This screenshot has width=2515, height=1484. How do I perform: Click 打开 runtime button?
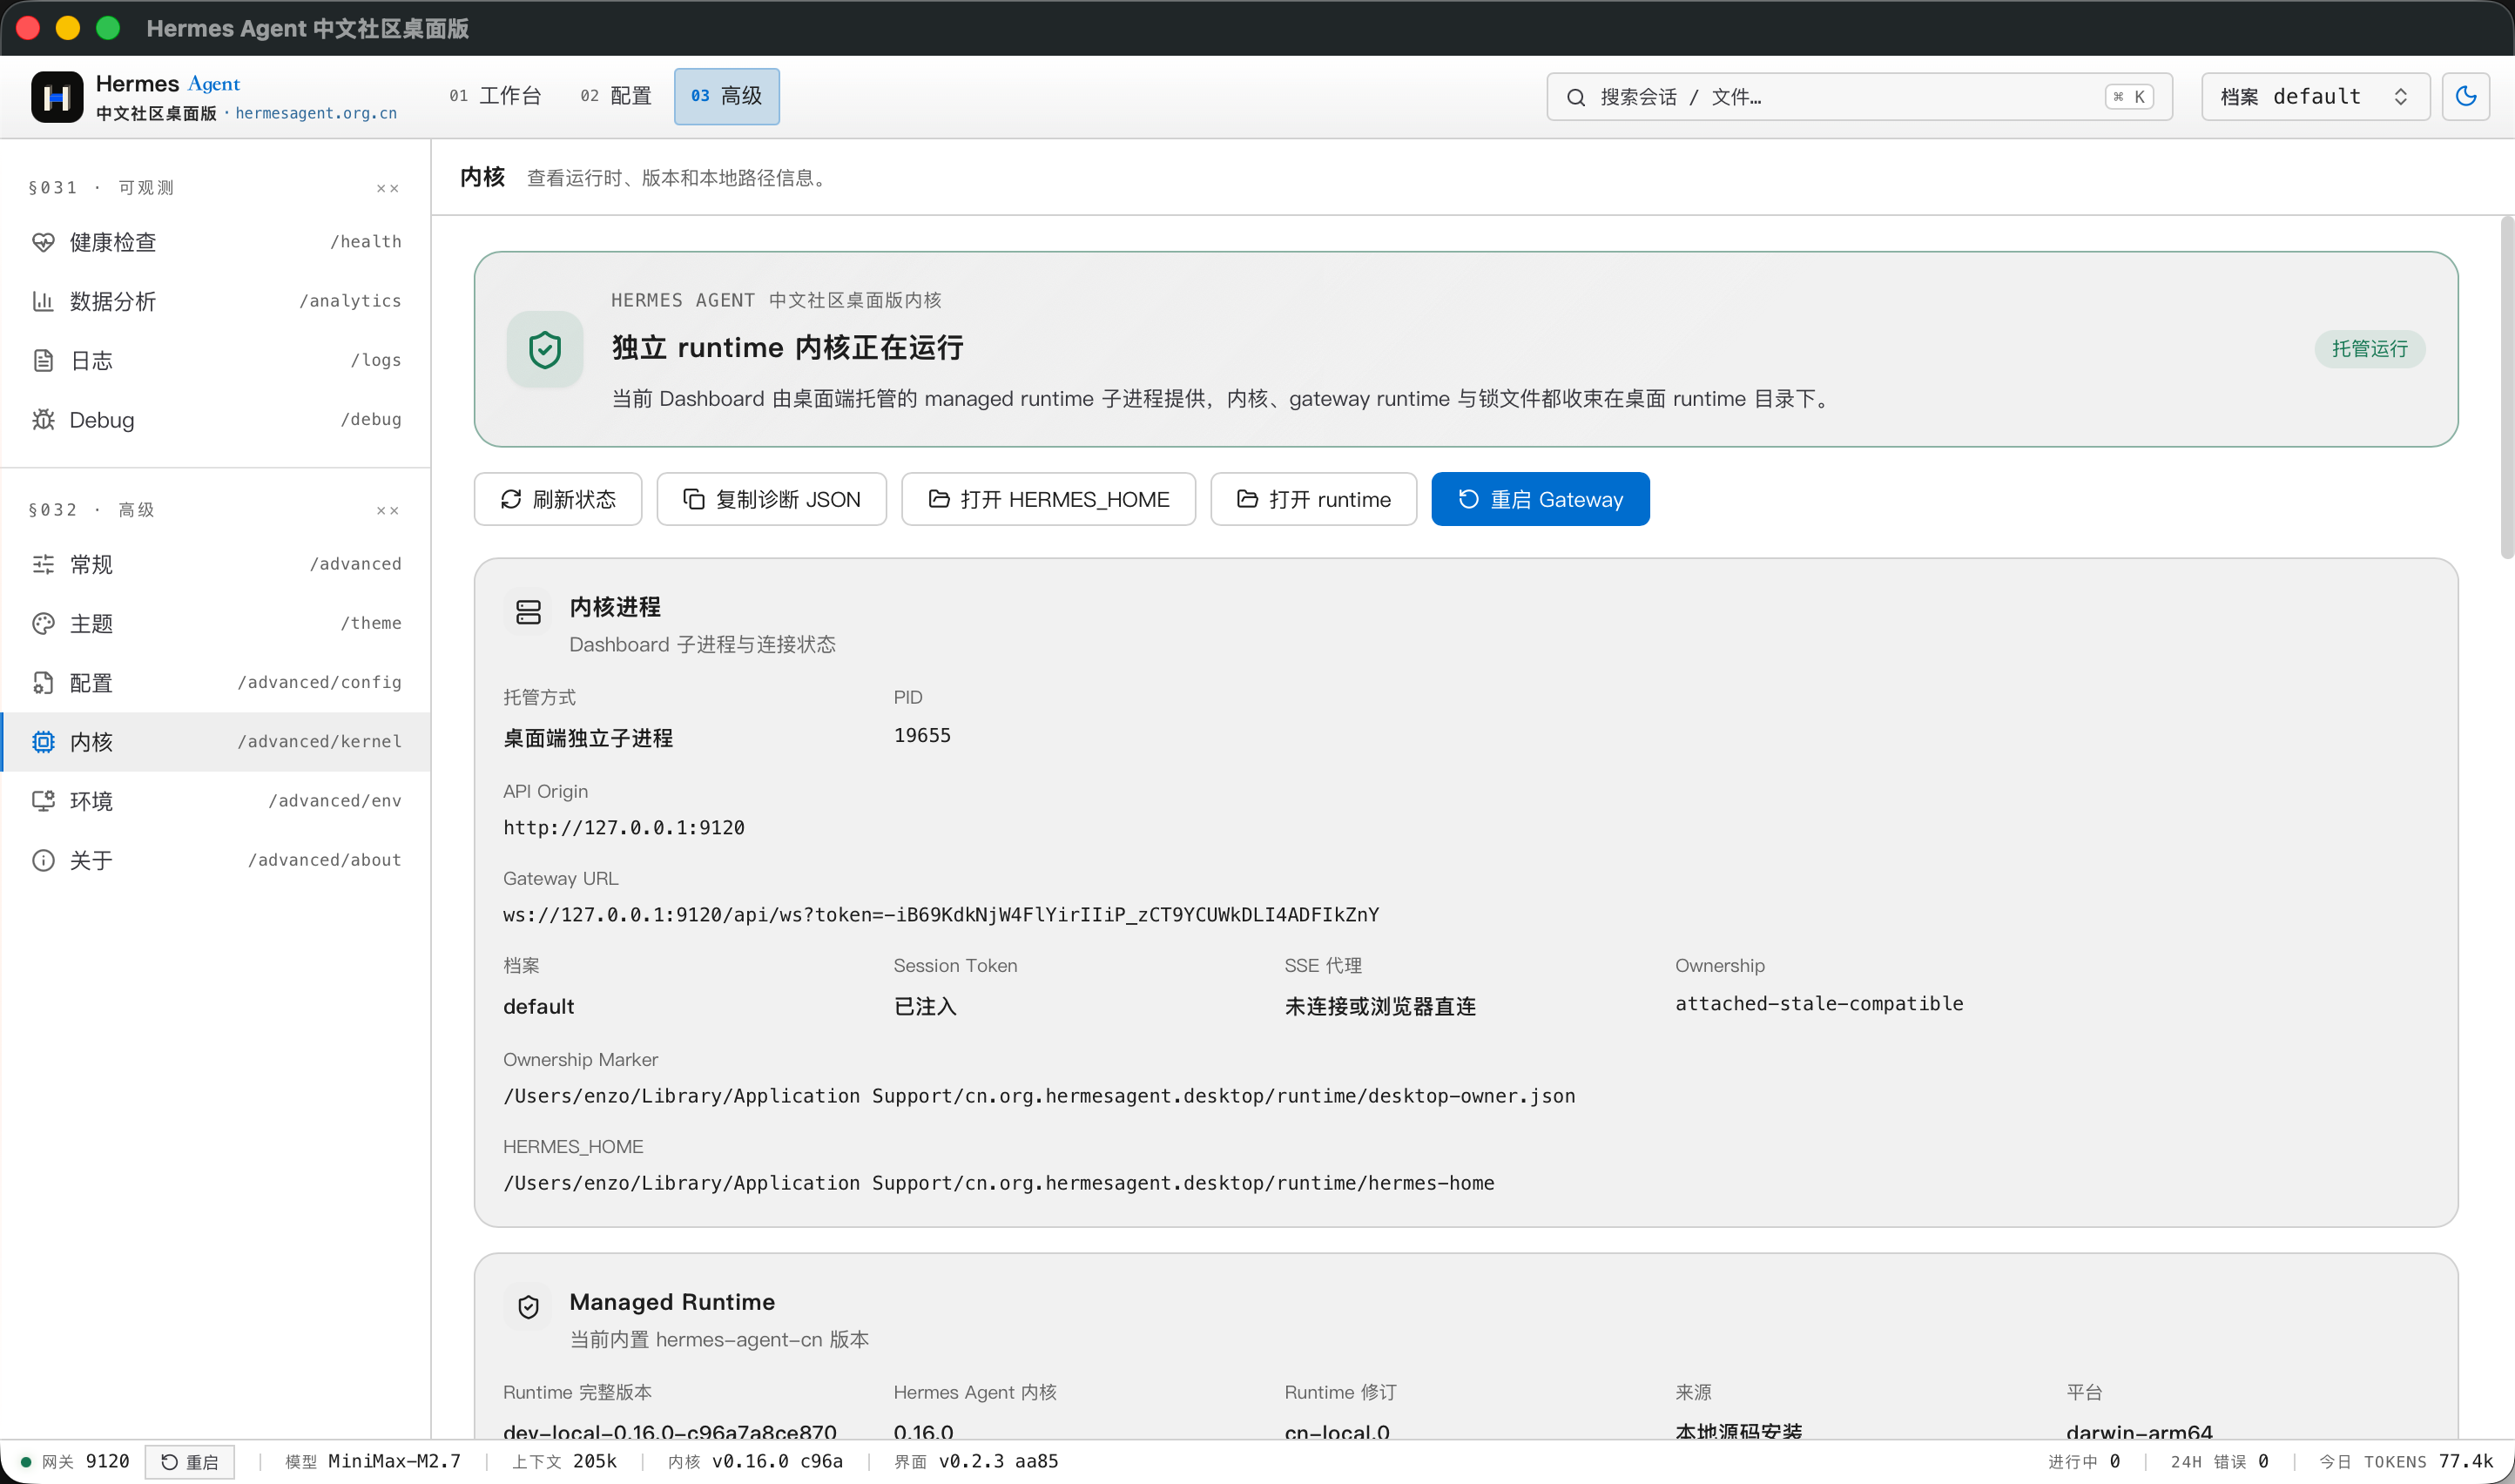point(1313,499)
